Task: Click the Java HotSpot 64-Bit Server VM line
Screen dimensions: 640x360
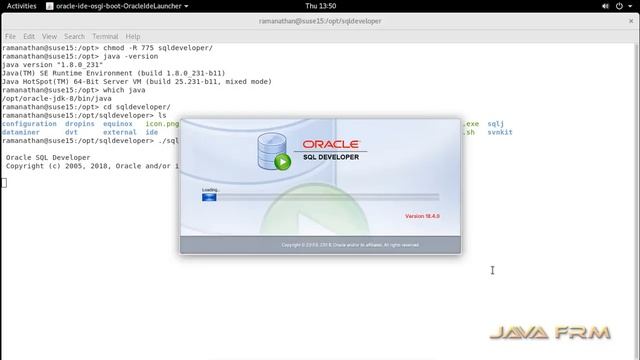Action: [x=137, y=82]
